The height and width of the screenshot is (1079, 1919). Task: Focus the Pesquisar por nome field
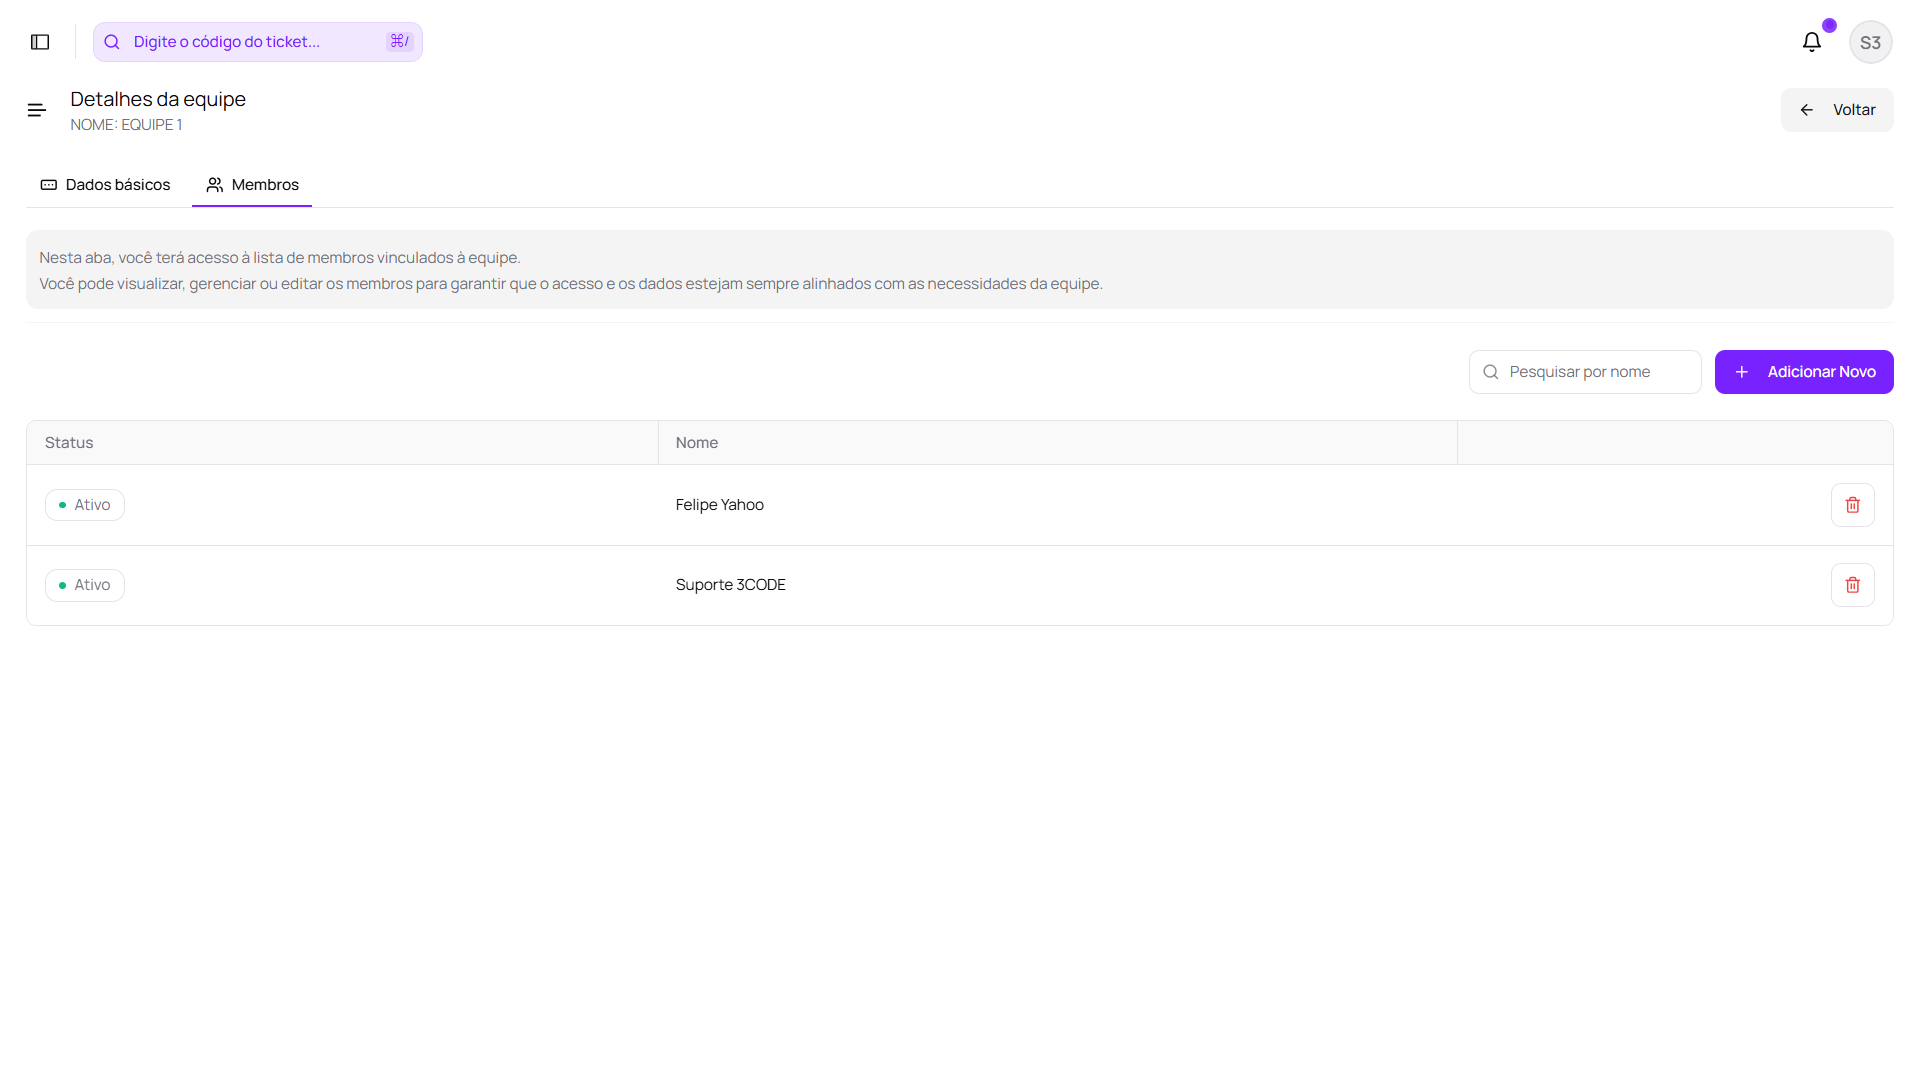(x=1585, y=372)
